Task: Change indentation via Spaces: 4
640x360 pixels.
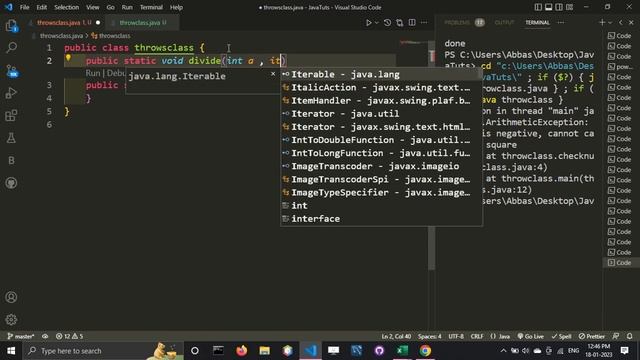Action: click(429, 336)
